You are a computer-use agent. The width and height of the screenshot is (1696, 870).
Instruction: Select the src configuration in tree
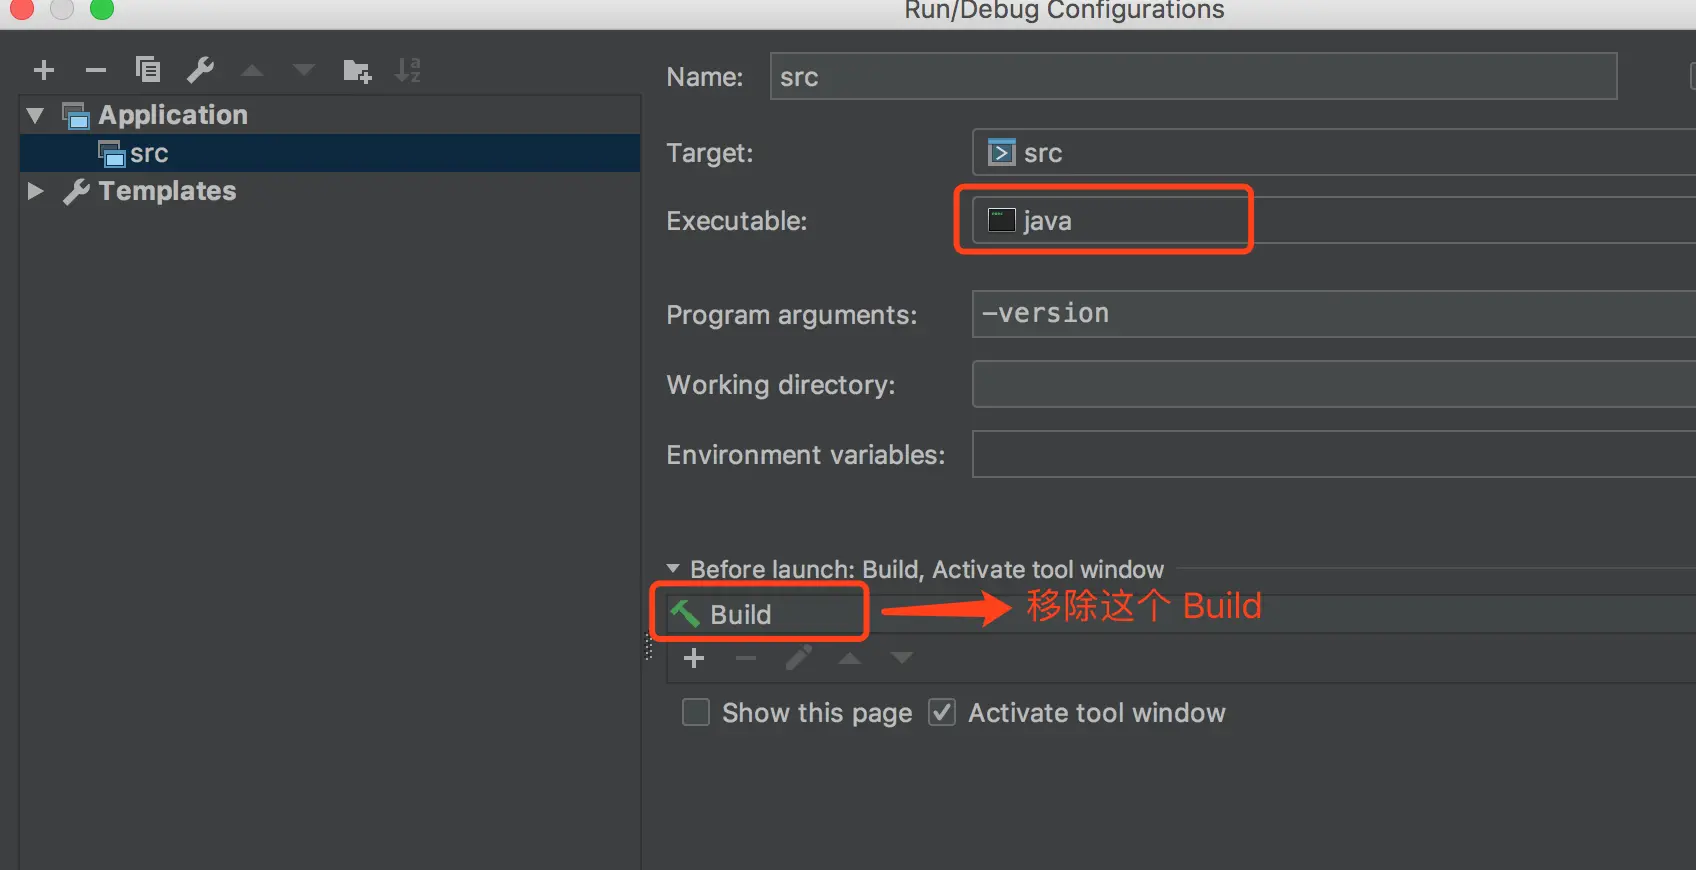(330, 153)
